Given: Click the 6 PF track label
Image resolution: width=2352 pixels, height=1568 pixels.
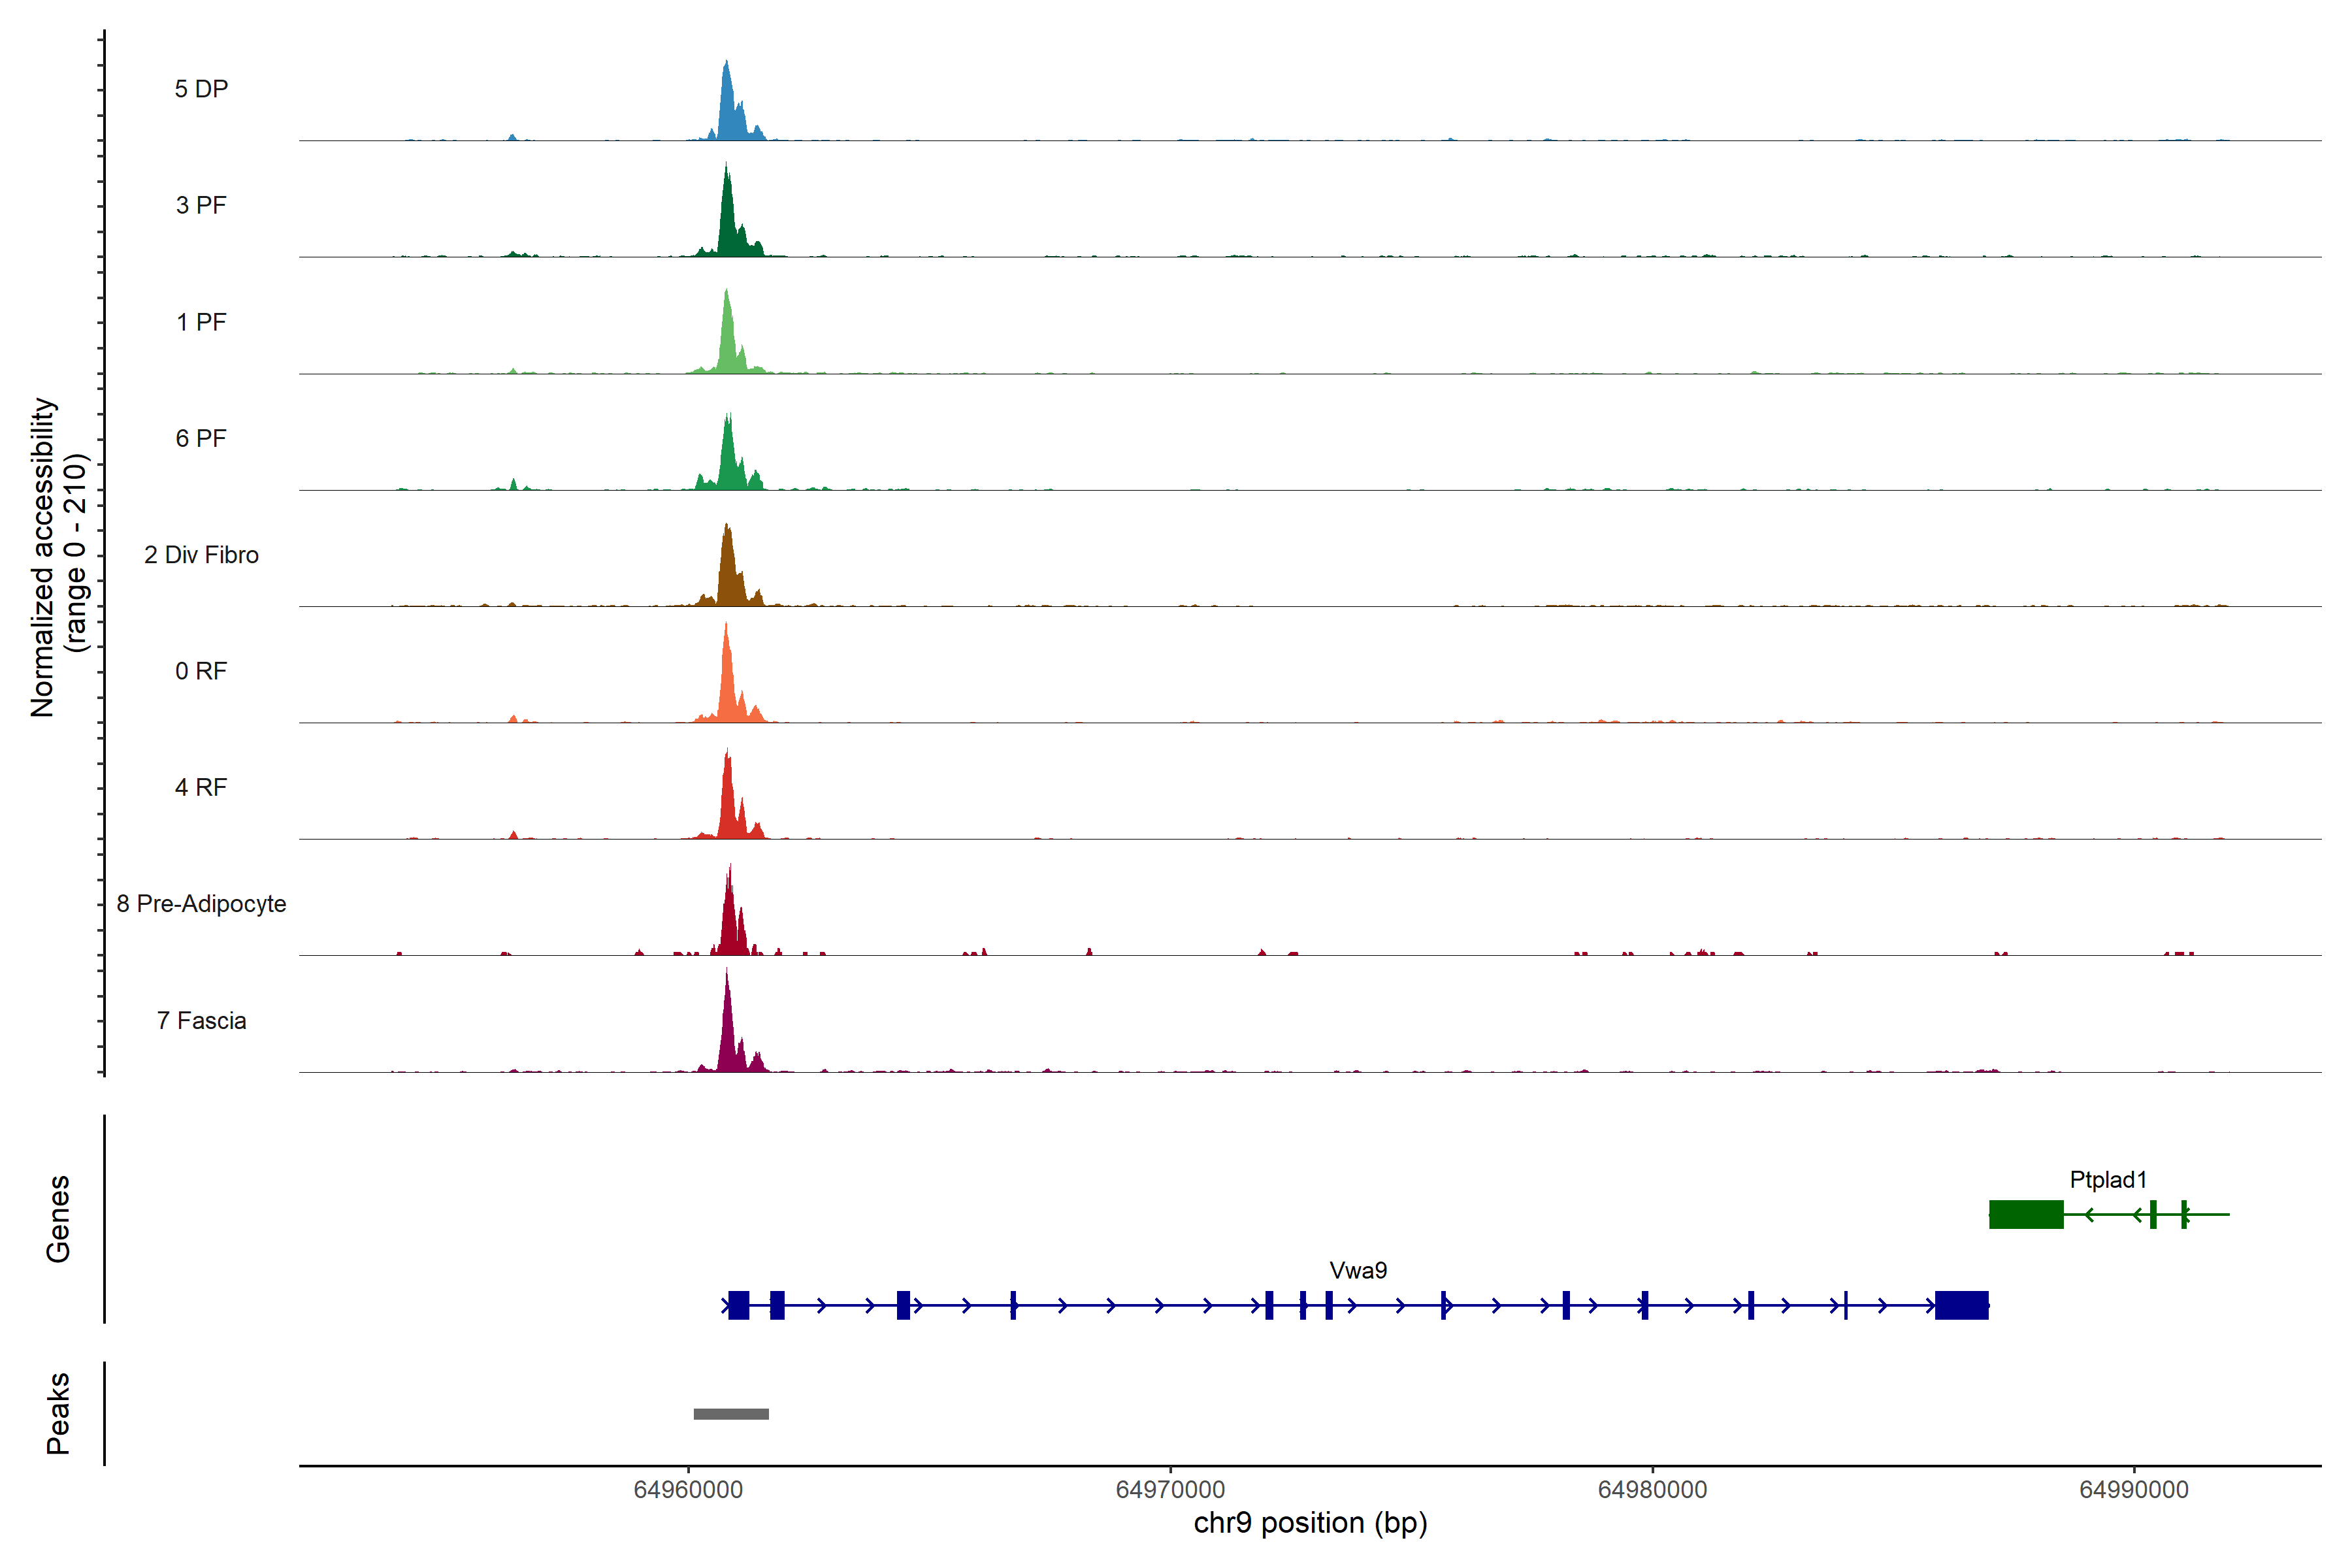Looking at the screenshot, I should (x=201, y=438).
